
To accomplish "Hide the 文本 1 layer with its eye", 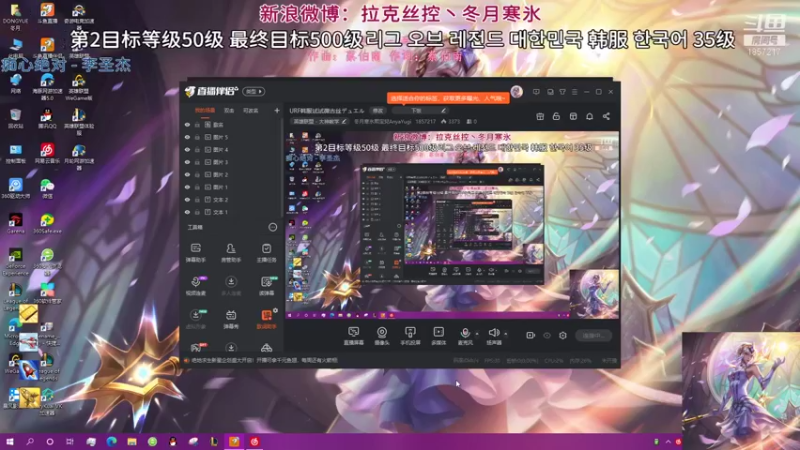I will (187, 212).
